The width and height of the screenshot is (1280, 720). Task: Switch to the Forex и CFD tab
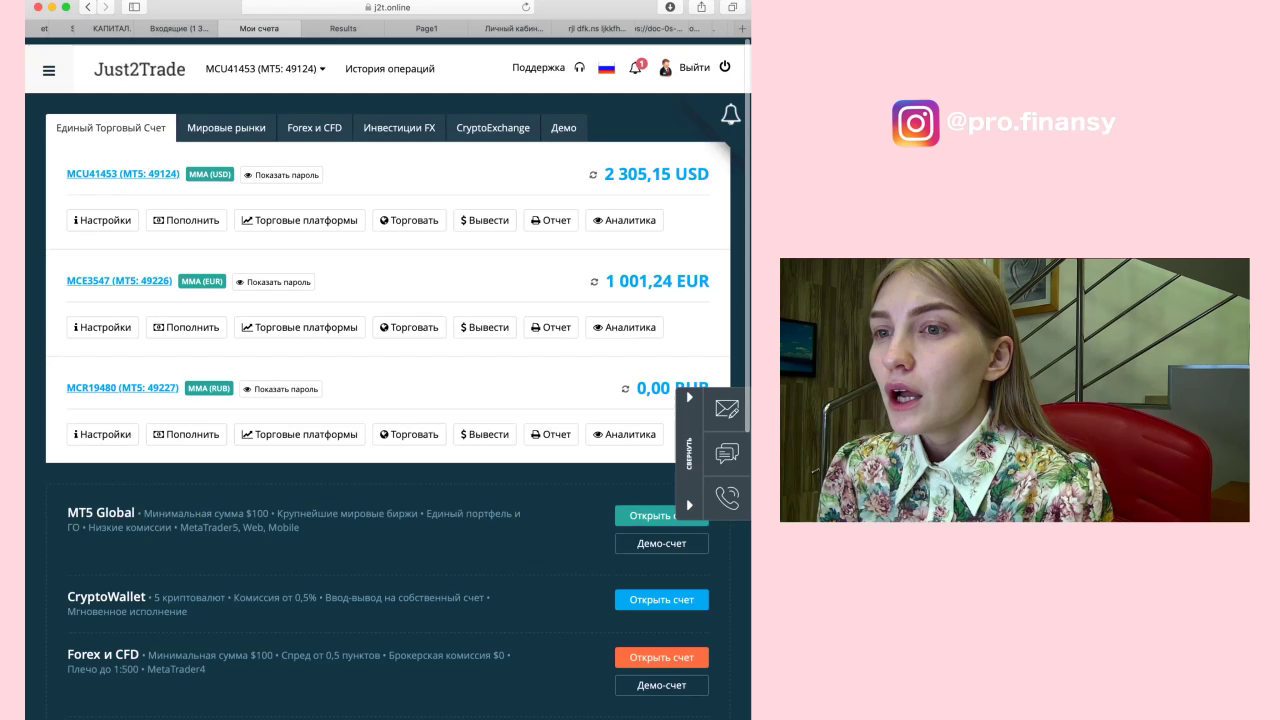coord(314,128)
